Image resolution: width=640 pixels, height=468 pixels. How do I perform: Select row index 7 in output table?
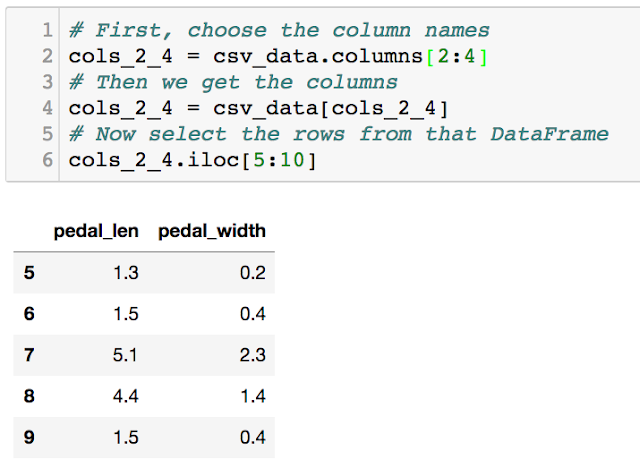click(29, 355)
